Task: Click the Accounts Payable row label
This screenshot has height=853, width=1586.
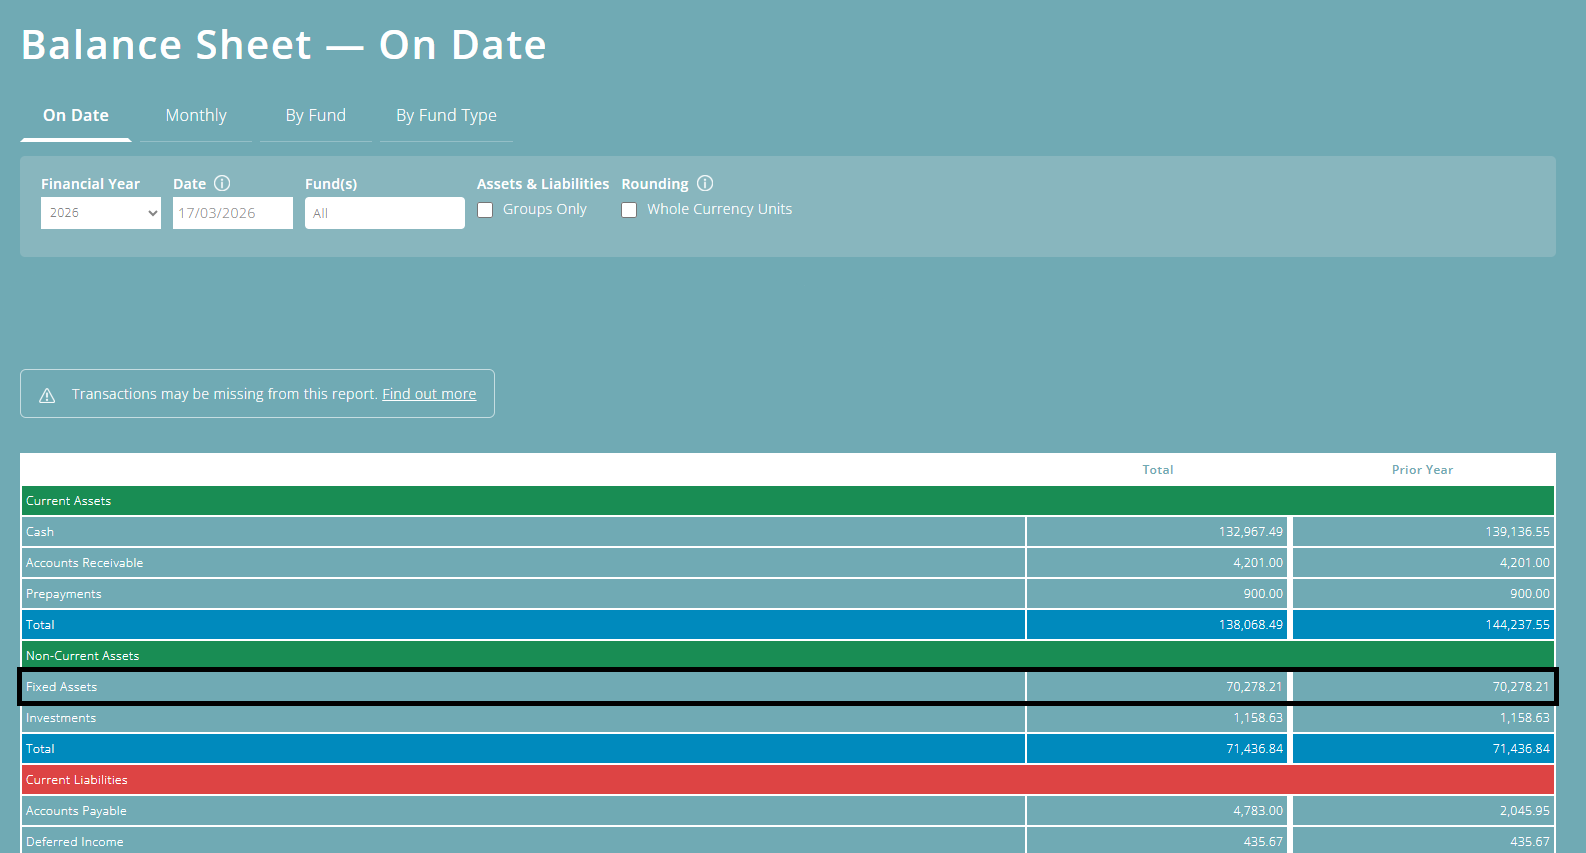Action: click(x=76, y=811)
